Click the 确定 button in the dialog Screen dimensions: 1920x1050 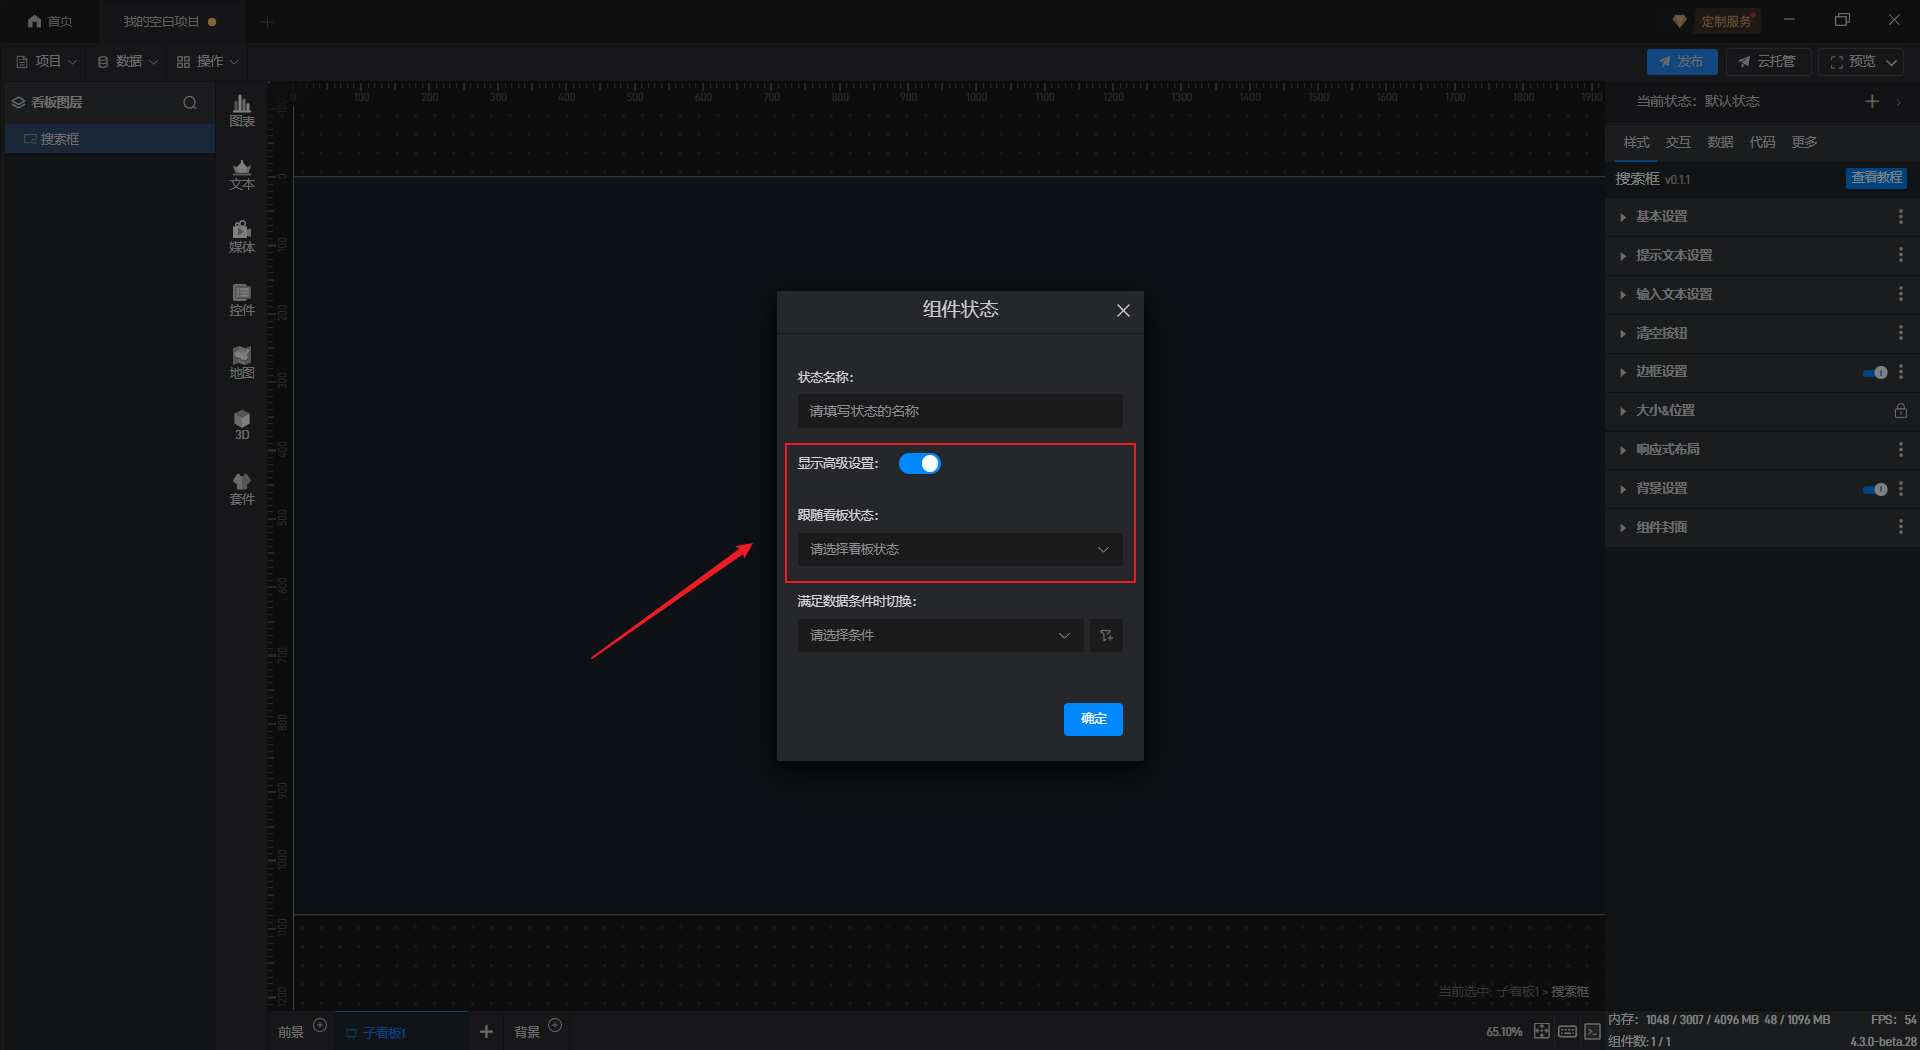[x=1093, y=719]
